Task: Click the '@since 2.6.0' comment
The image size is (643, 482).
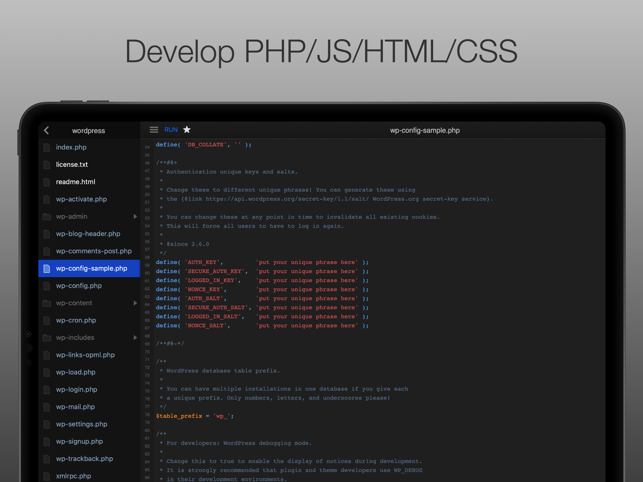Action: tap(188, 244)
